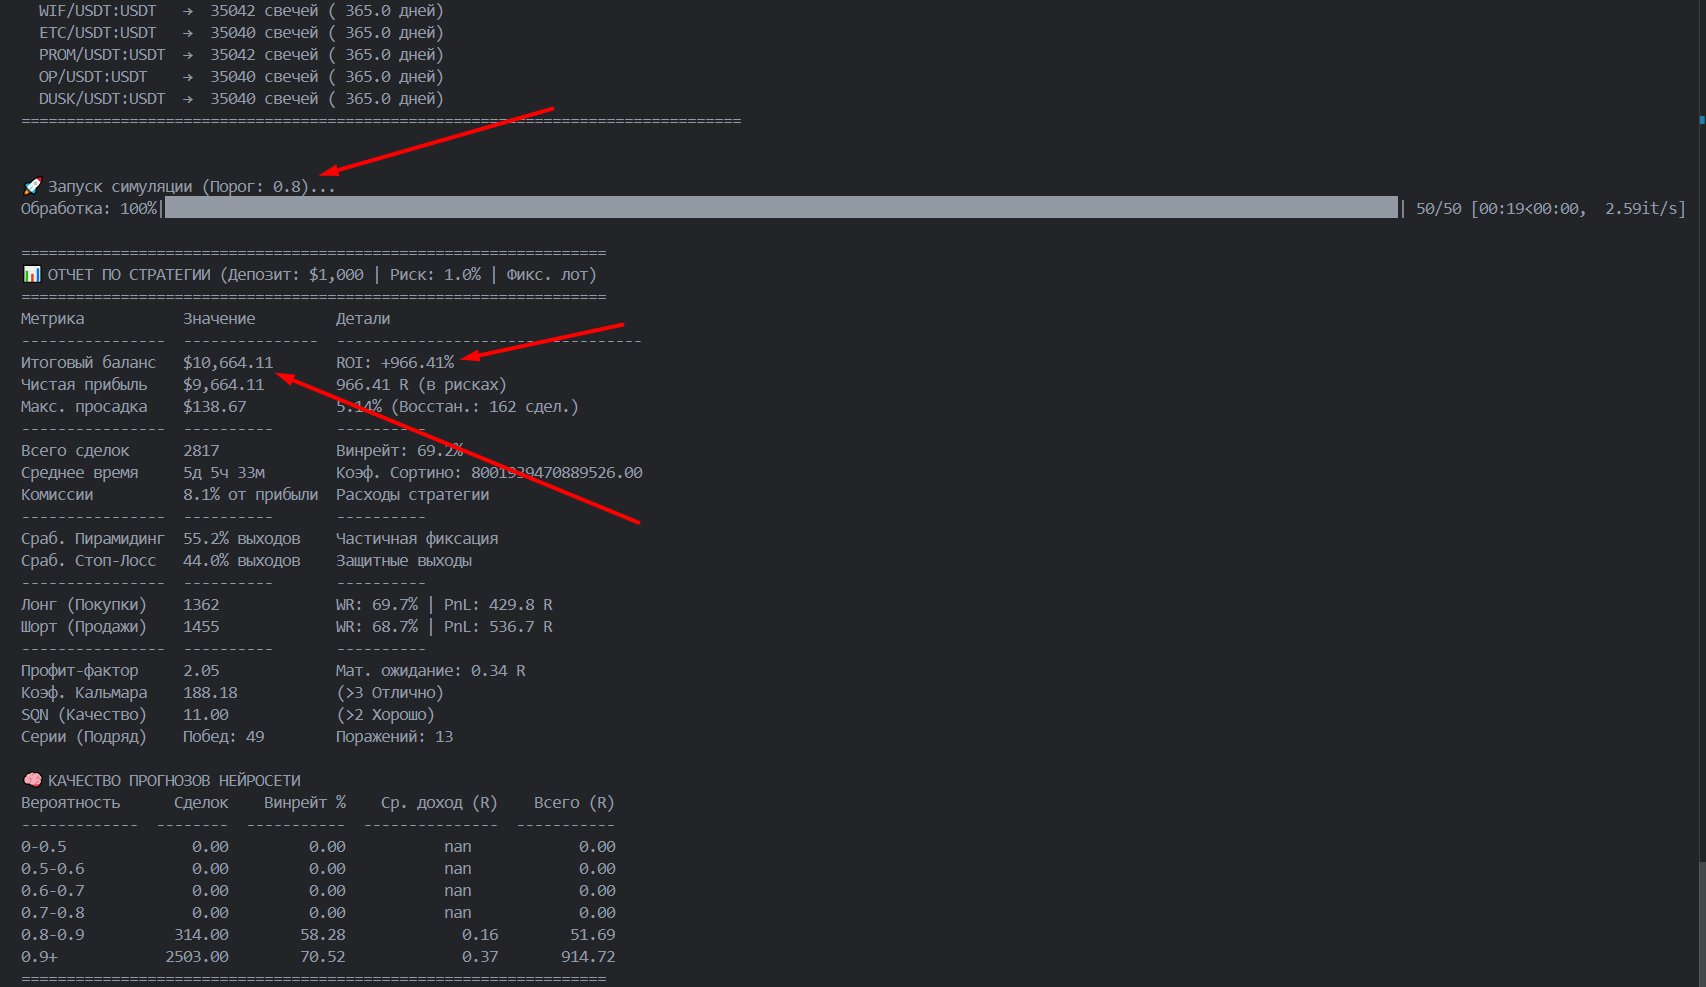Click the Шорт (Продажи) count 1455
This screenshot has width=1706, height=987.
(x=201, y=626)
